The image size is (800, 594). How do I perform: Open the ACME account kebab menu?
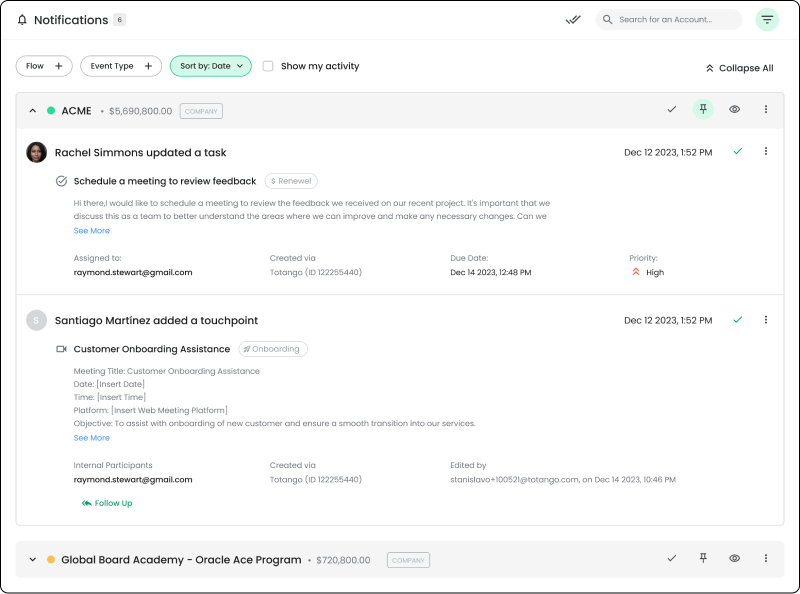pos(766,110)
